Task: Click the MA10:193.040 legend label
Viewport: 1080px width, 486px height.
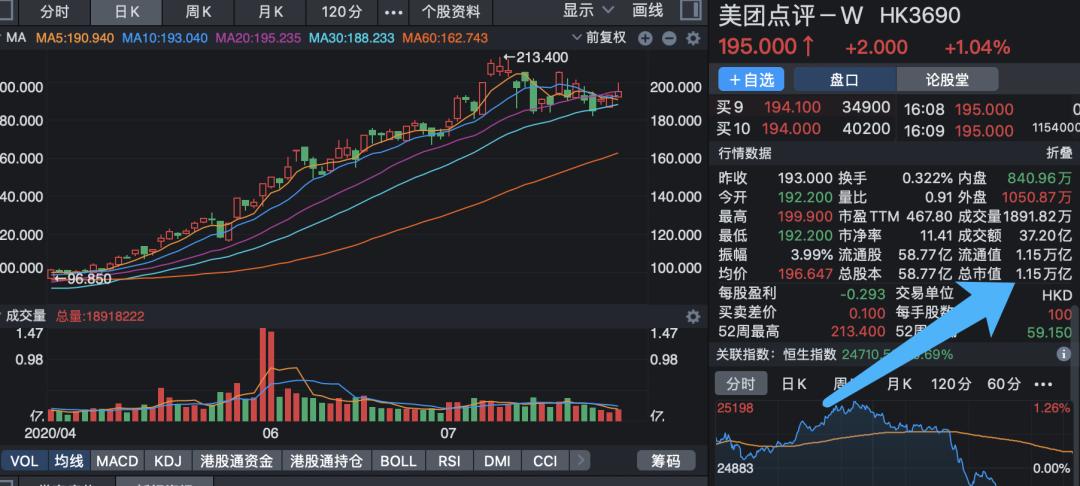Action: click(165, 38)
